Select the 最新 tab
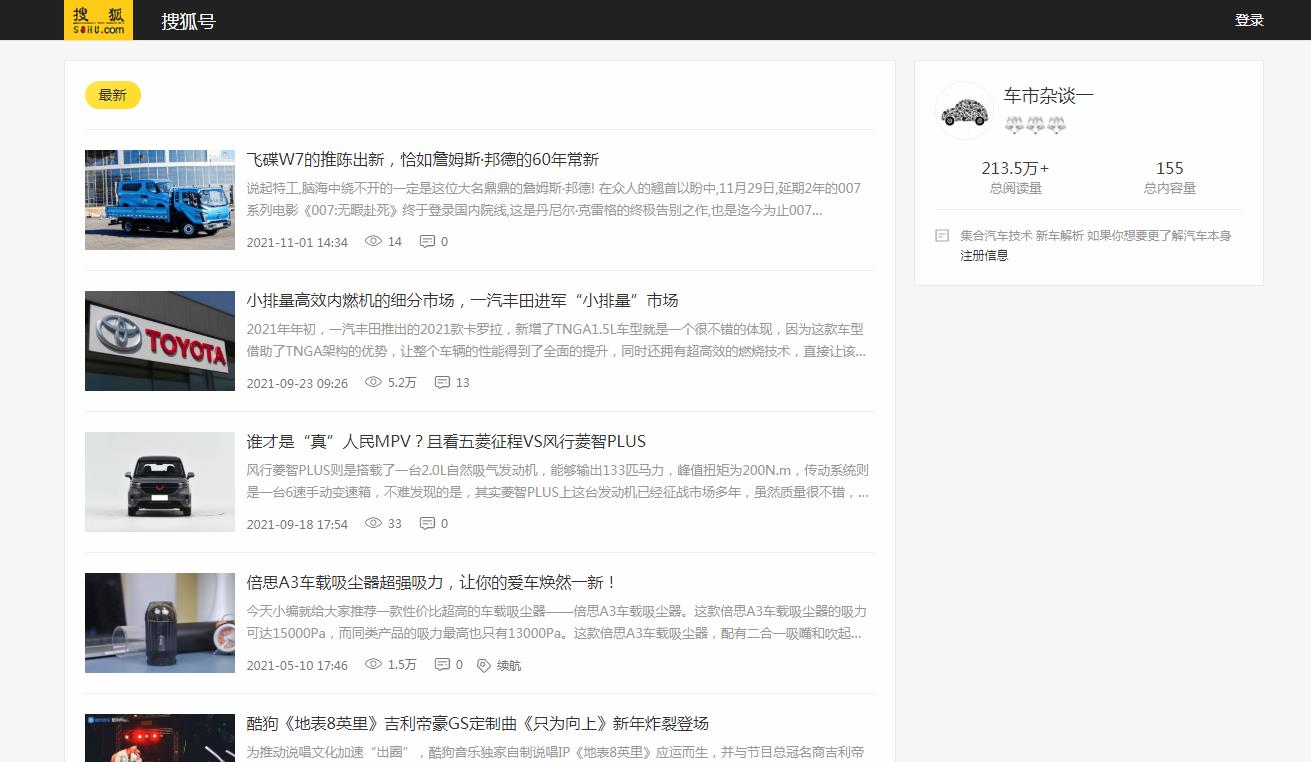This screenshot has width=1311, height=762. (x=113, y=95)
